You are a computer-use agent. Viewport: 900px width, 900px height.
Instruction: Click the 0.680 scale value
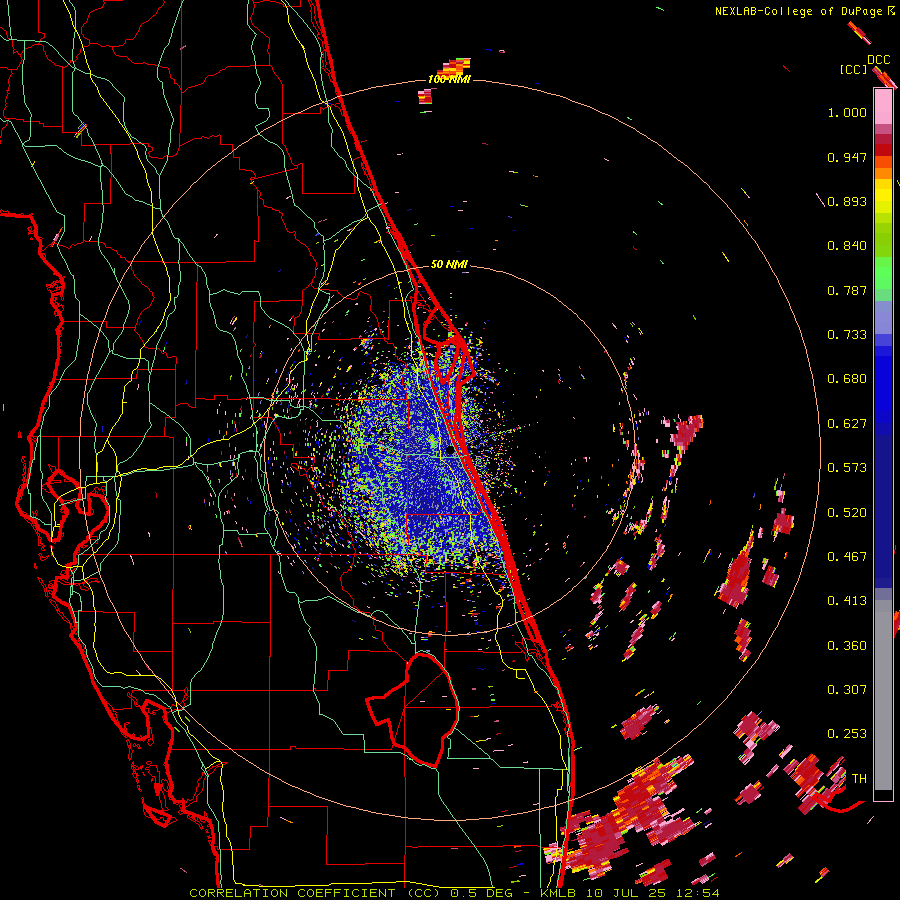click(x=847, y=379)
